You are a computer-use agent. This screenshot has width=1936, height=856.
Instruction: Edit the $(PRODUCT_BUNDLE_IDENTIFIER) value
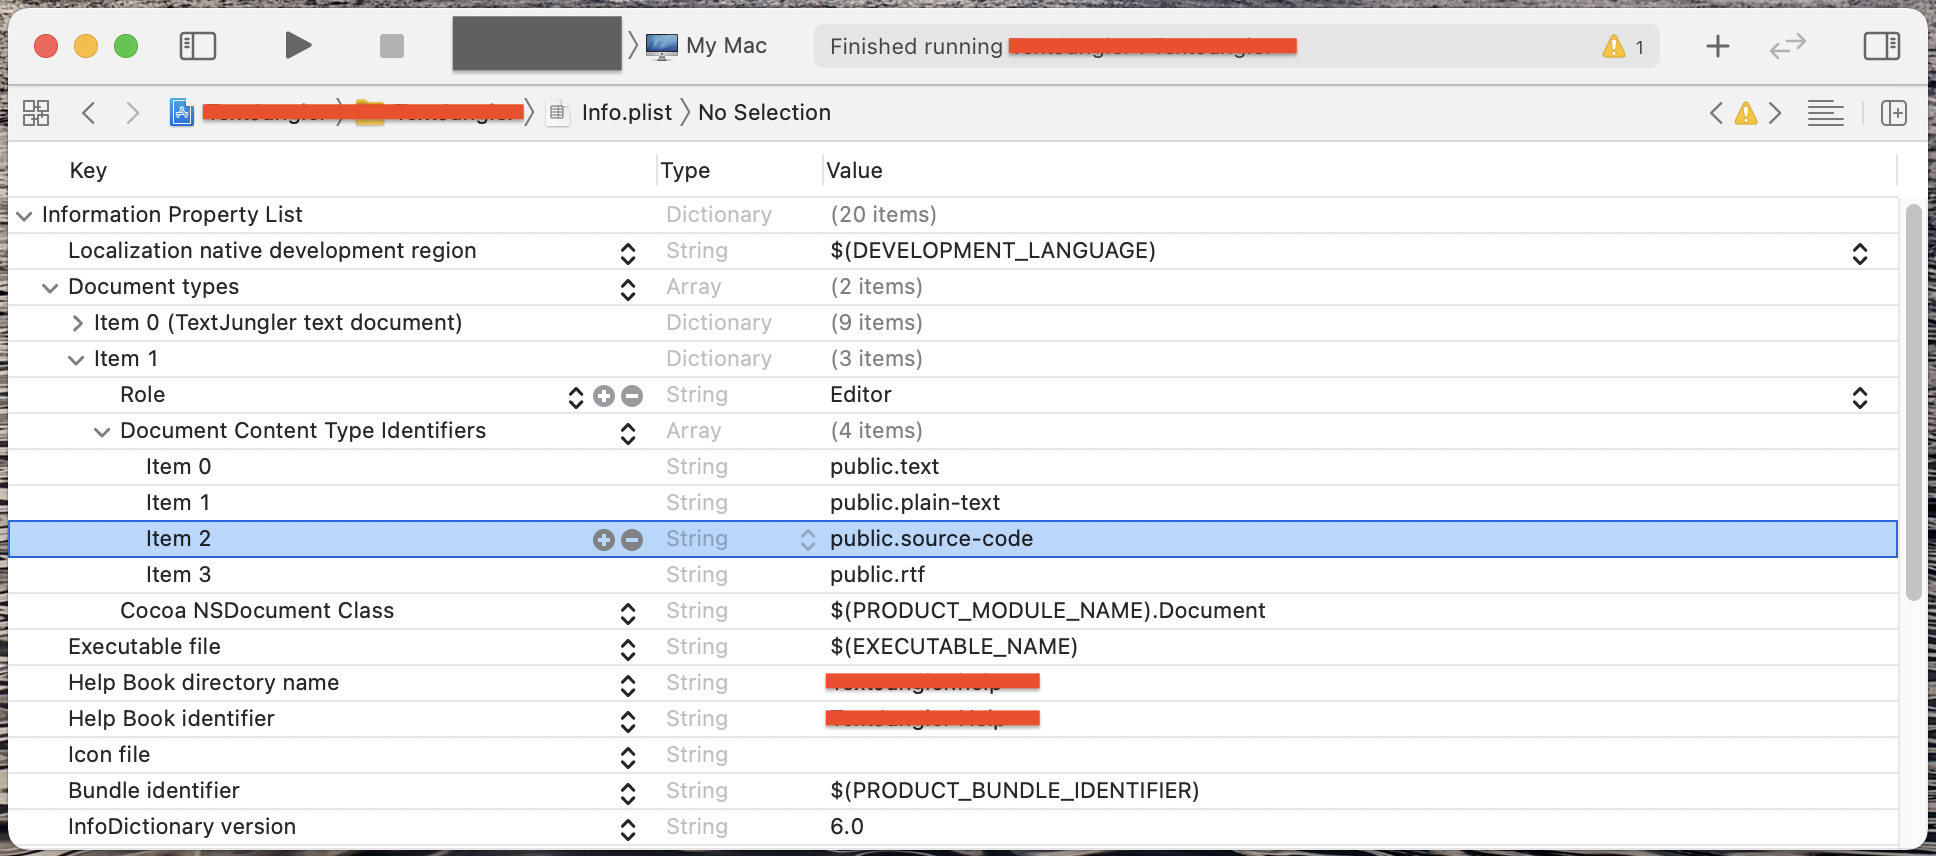pyautogui.click(x=1014, y=791)
